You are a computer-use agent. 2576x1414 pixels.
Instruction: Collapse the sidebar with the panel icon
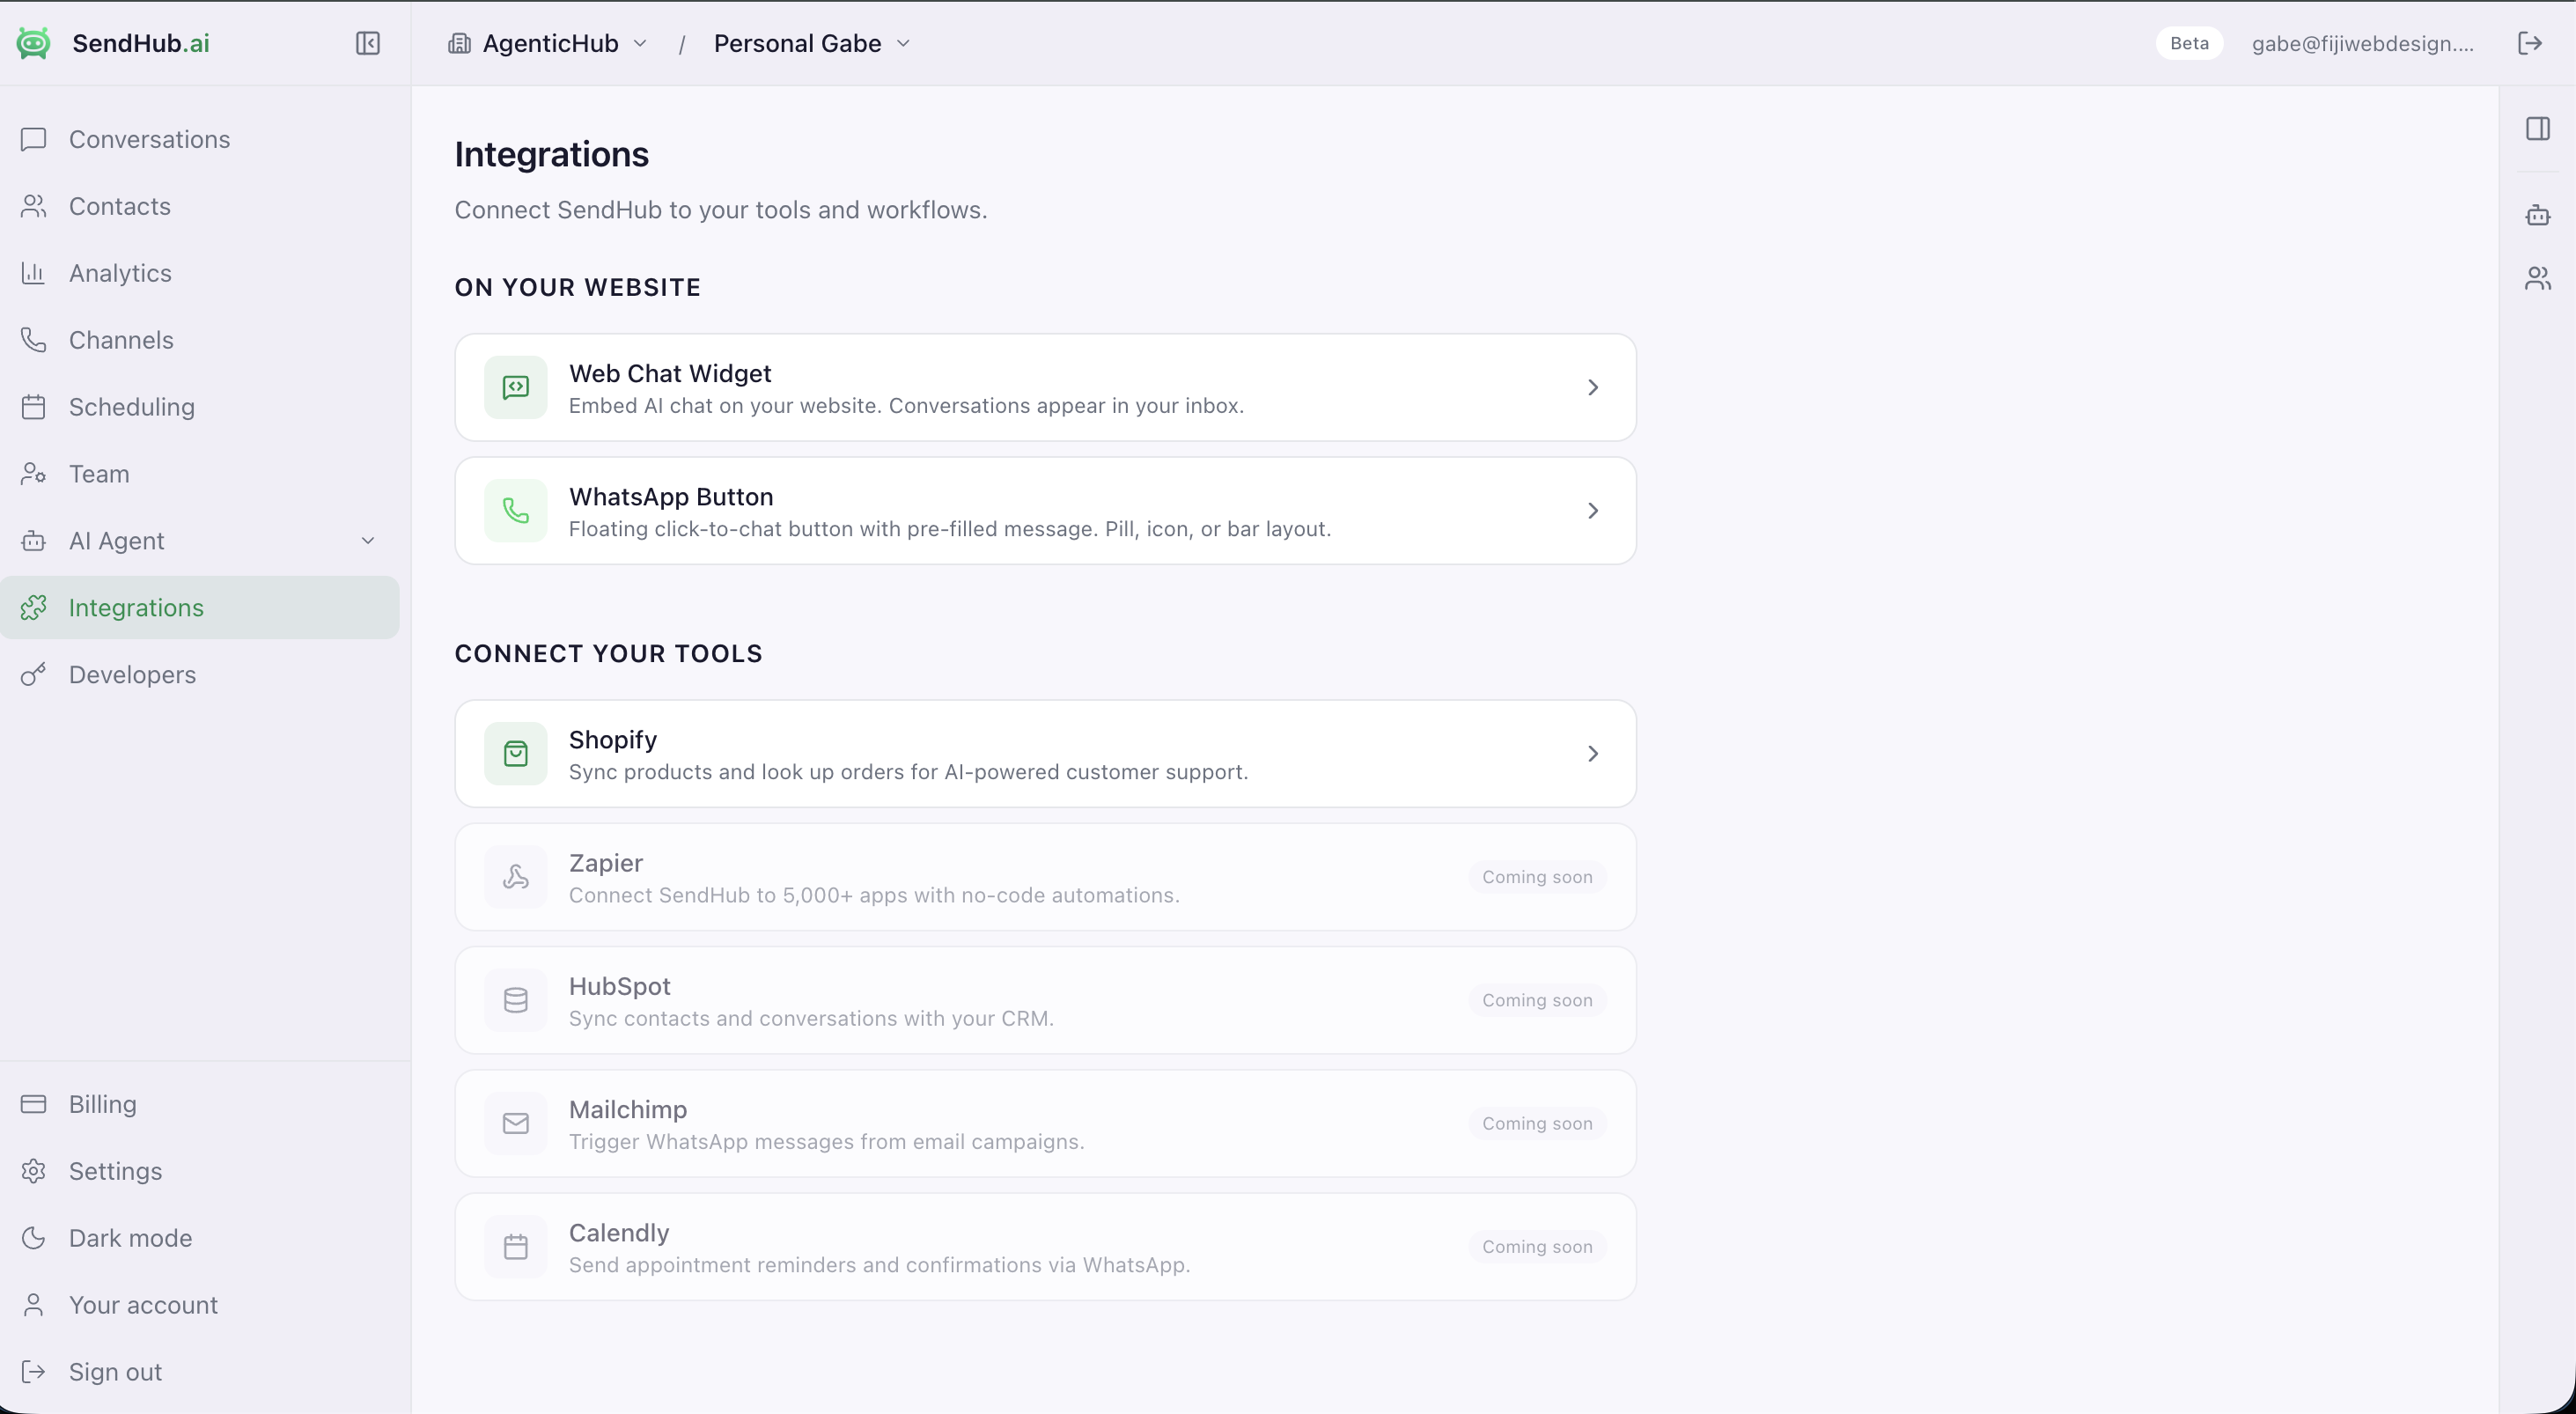click(x=368, y=43)
